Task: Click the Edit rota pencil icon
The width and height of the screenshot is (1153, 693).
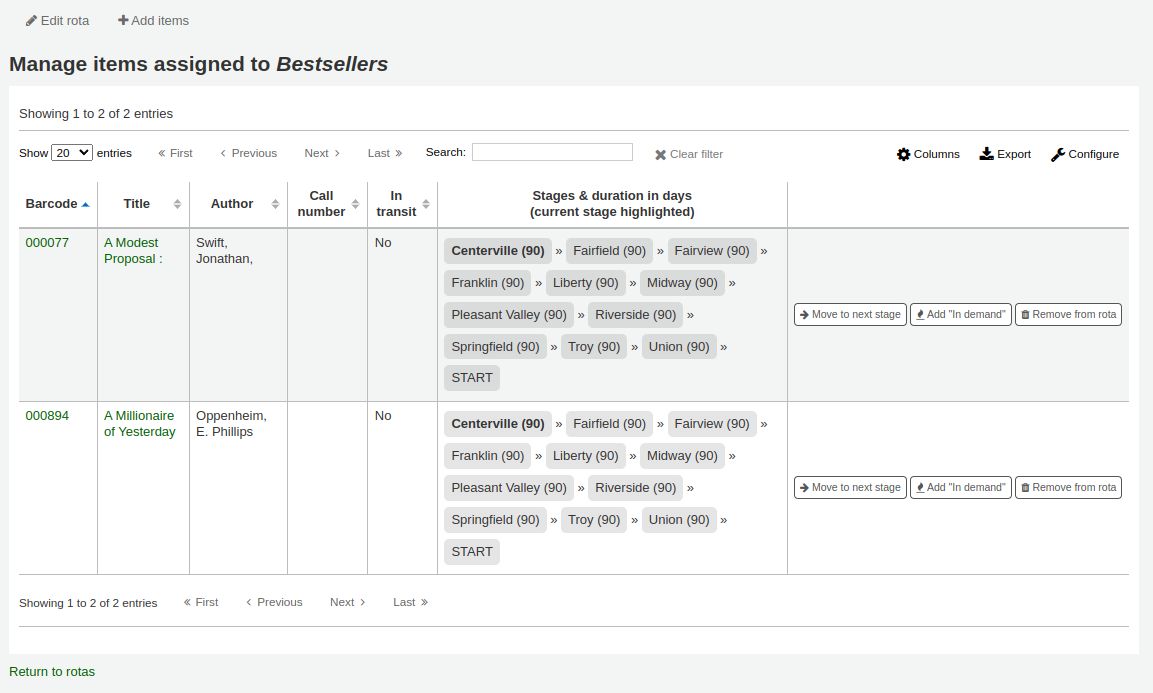Action: pos(31,21)
